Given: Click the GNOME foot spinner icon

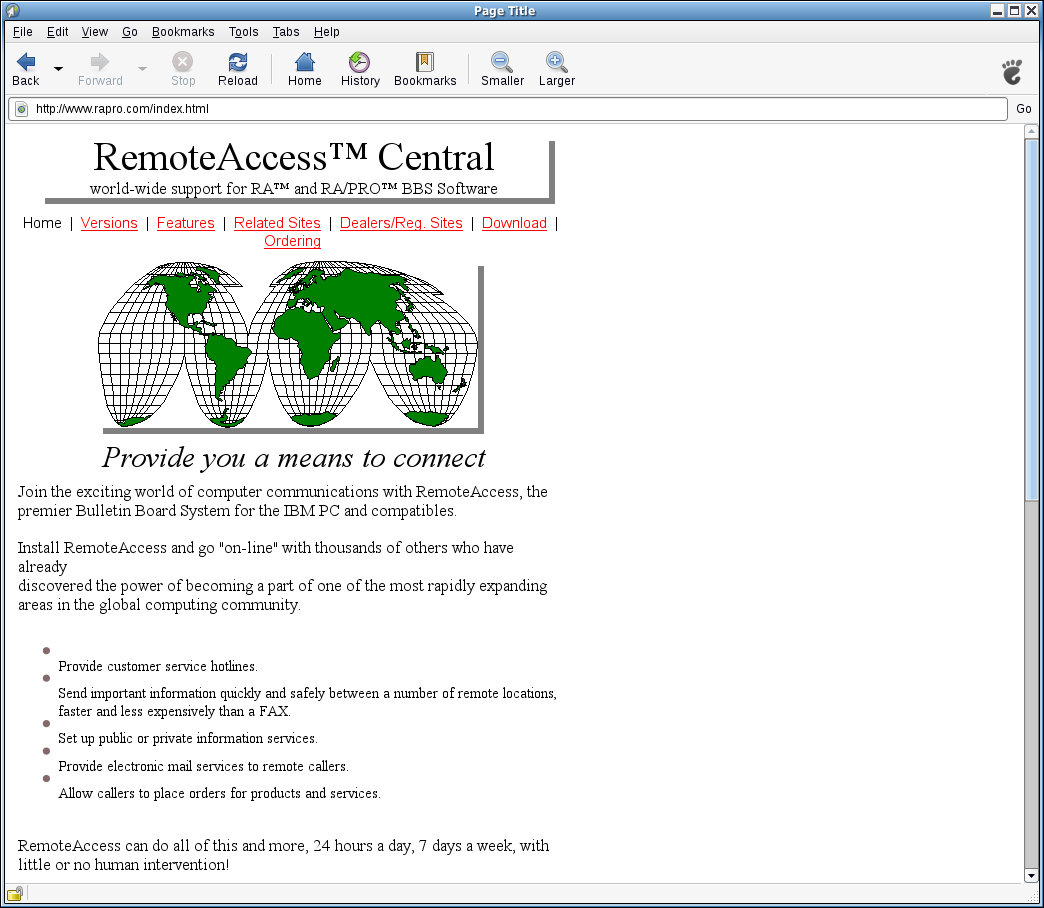Looking at the screenshot, I should coord(1012,72).
